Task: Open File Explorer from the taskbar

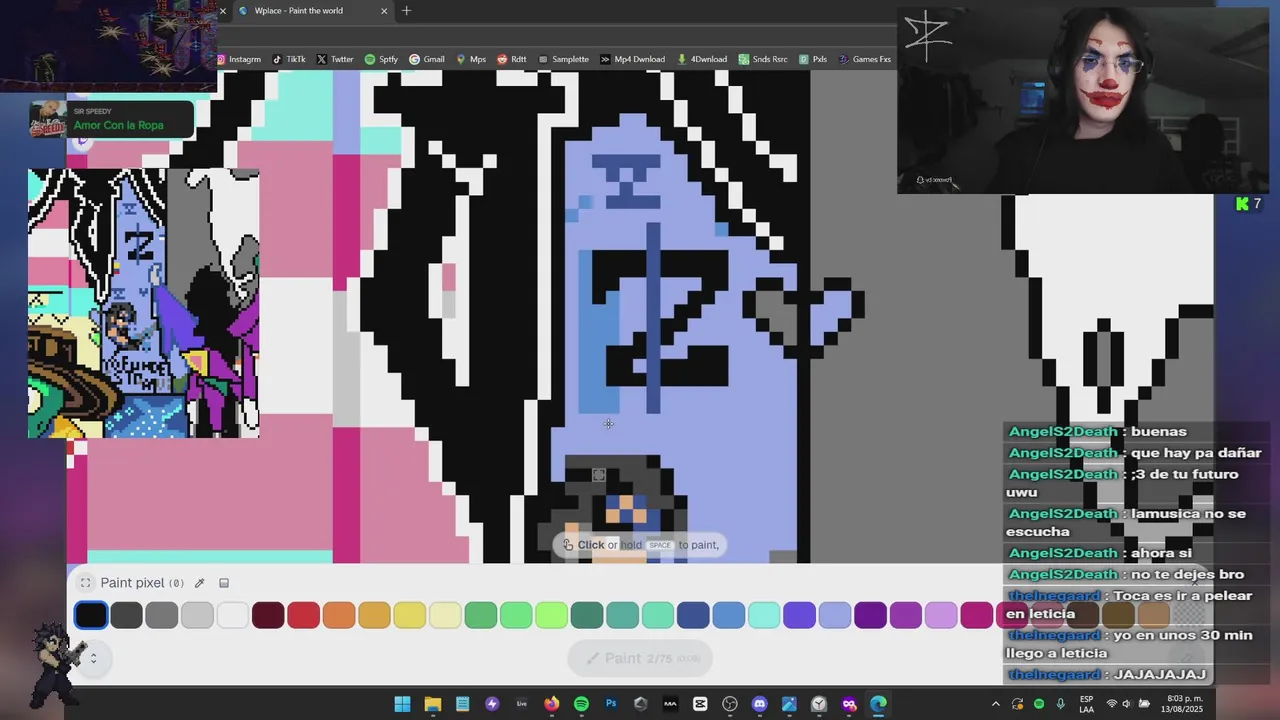Action: pyautogui.click(x=433, y=704)
